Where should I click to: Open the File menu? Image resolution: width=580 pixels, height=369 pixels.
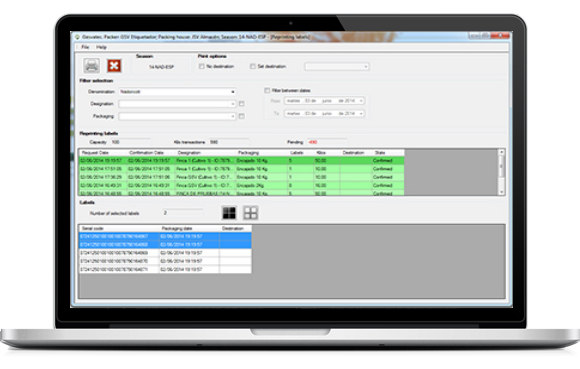(x=85, y=47)
